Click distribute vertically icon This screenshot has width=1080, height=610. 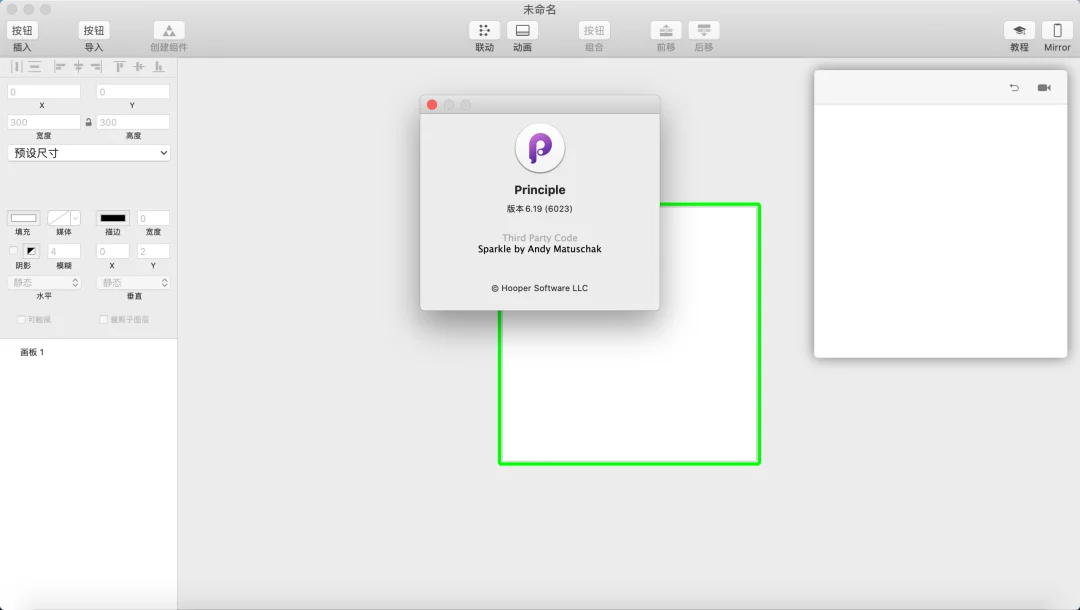point(34,67)
